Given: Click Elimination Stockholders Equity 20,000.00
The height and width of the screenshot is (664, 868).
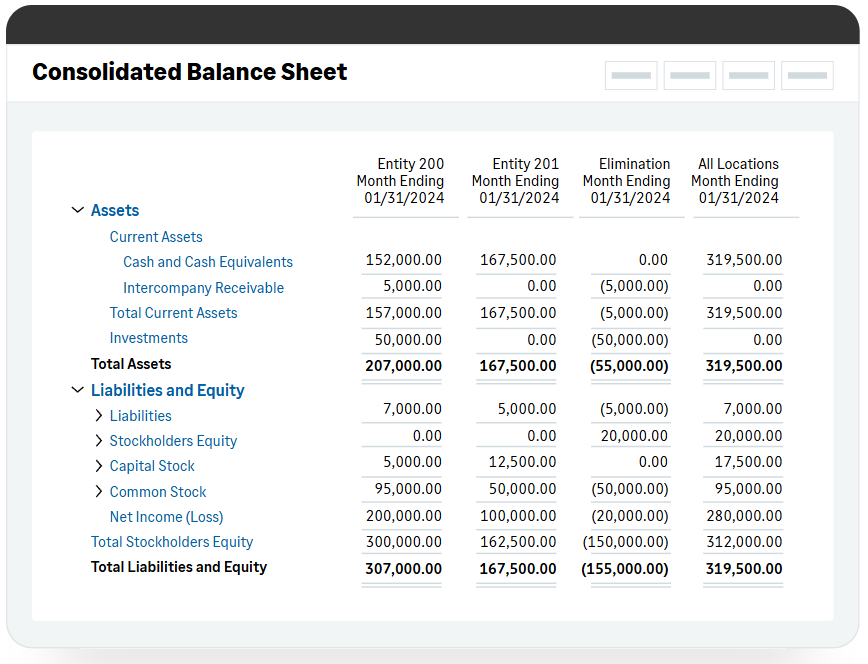Looking at the screenshot, I should (634, 436).
